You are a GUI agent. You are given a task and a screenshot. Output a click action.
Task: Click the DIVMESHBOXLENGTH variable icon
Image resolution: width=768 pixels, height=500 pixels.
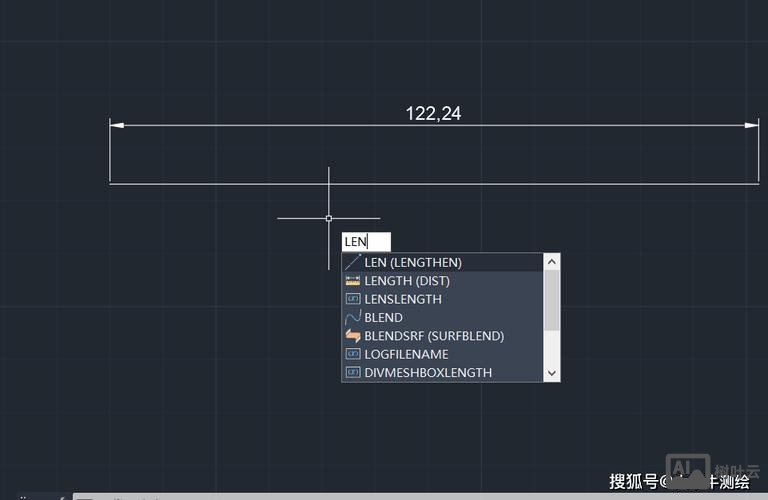[x=353, y=372]
